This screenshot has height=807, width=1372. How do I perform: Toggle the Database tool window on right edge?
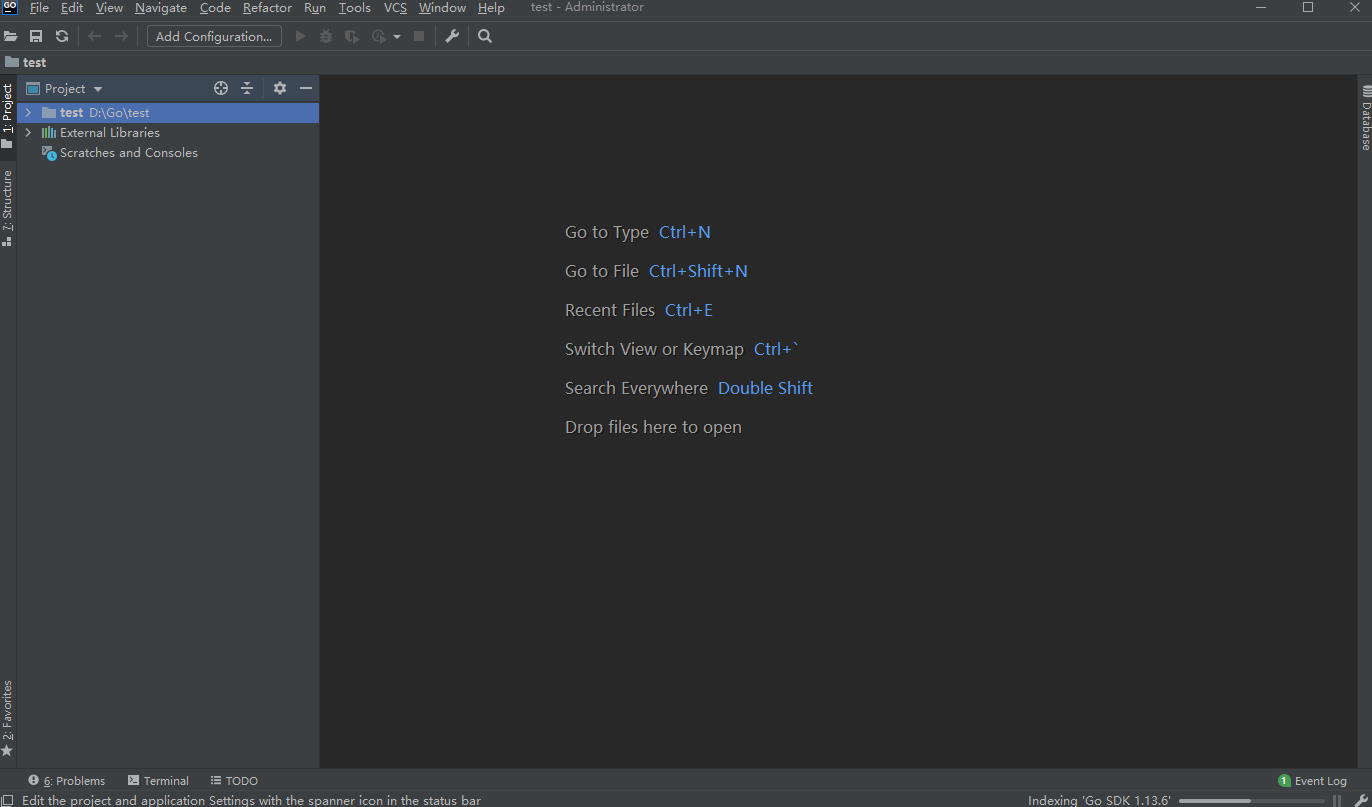click(1365, 119)
